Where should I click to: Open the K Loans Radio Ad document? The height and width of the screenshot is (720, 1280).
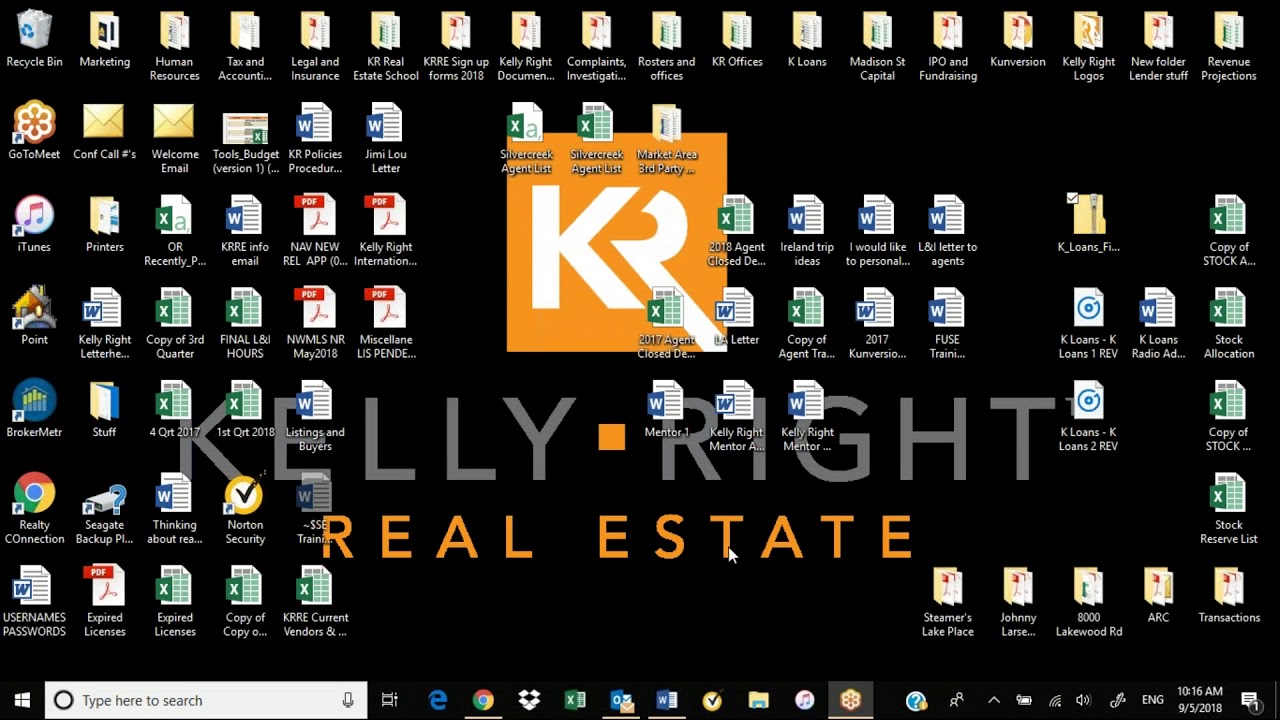[1158, 323]
